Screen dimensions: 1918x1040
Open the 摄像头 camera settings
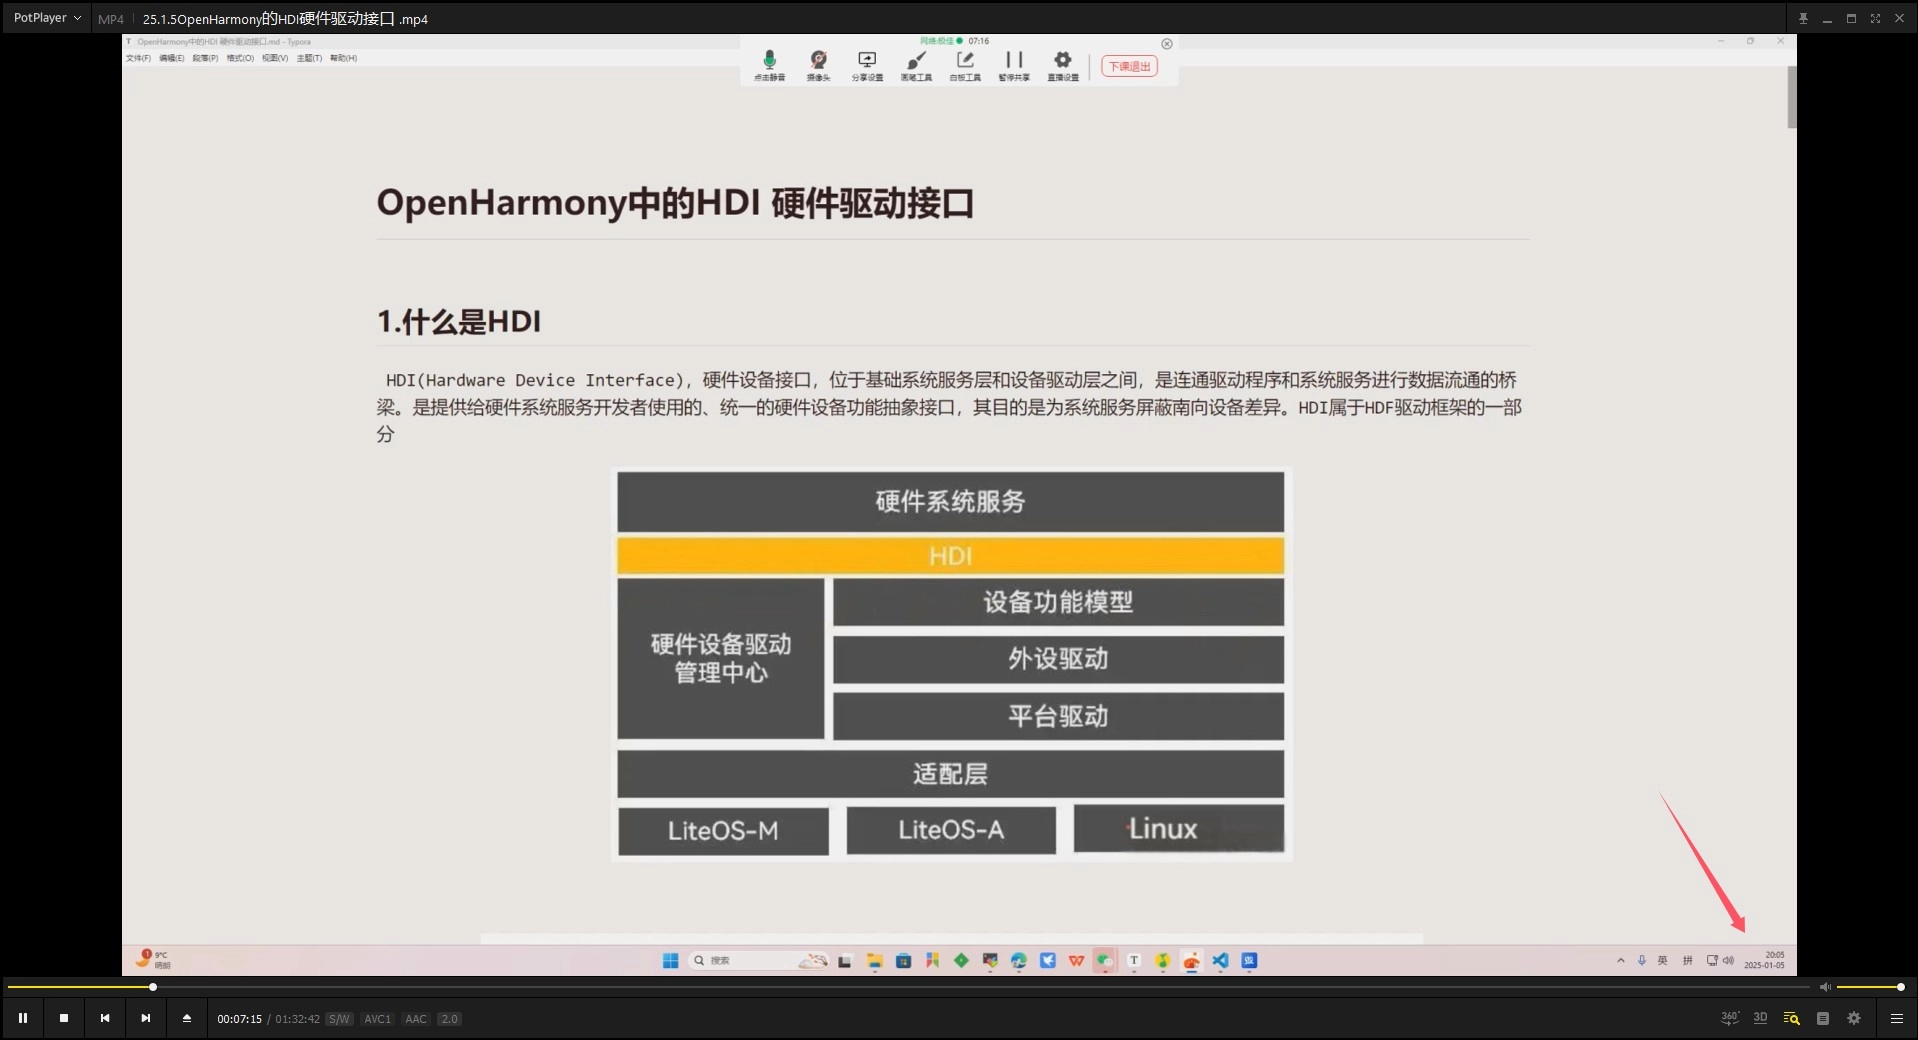coord(818,62)
